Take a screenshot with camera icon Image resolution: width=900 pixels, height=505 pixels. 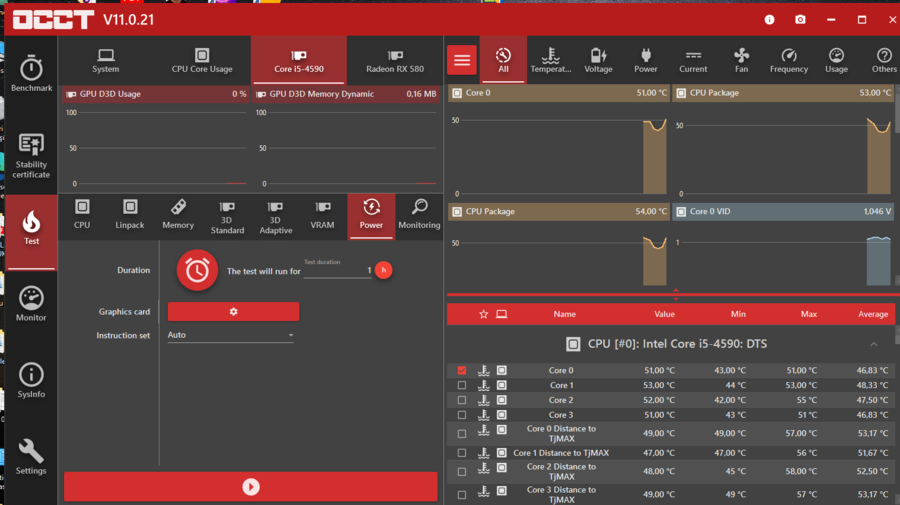coord(800,20)
